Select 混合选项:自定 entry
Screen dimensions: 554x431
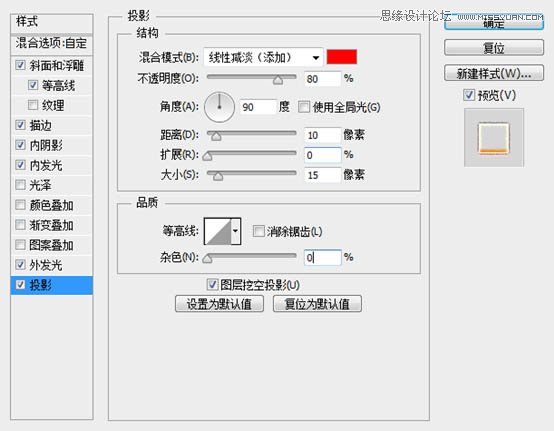click(52, 44)
